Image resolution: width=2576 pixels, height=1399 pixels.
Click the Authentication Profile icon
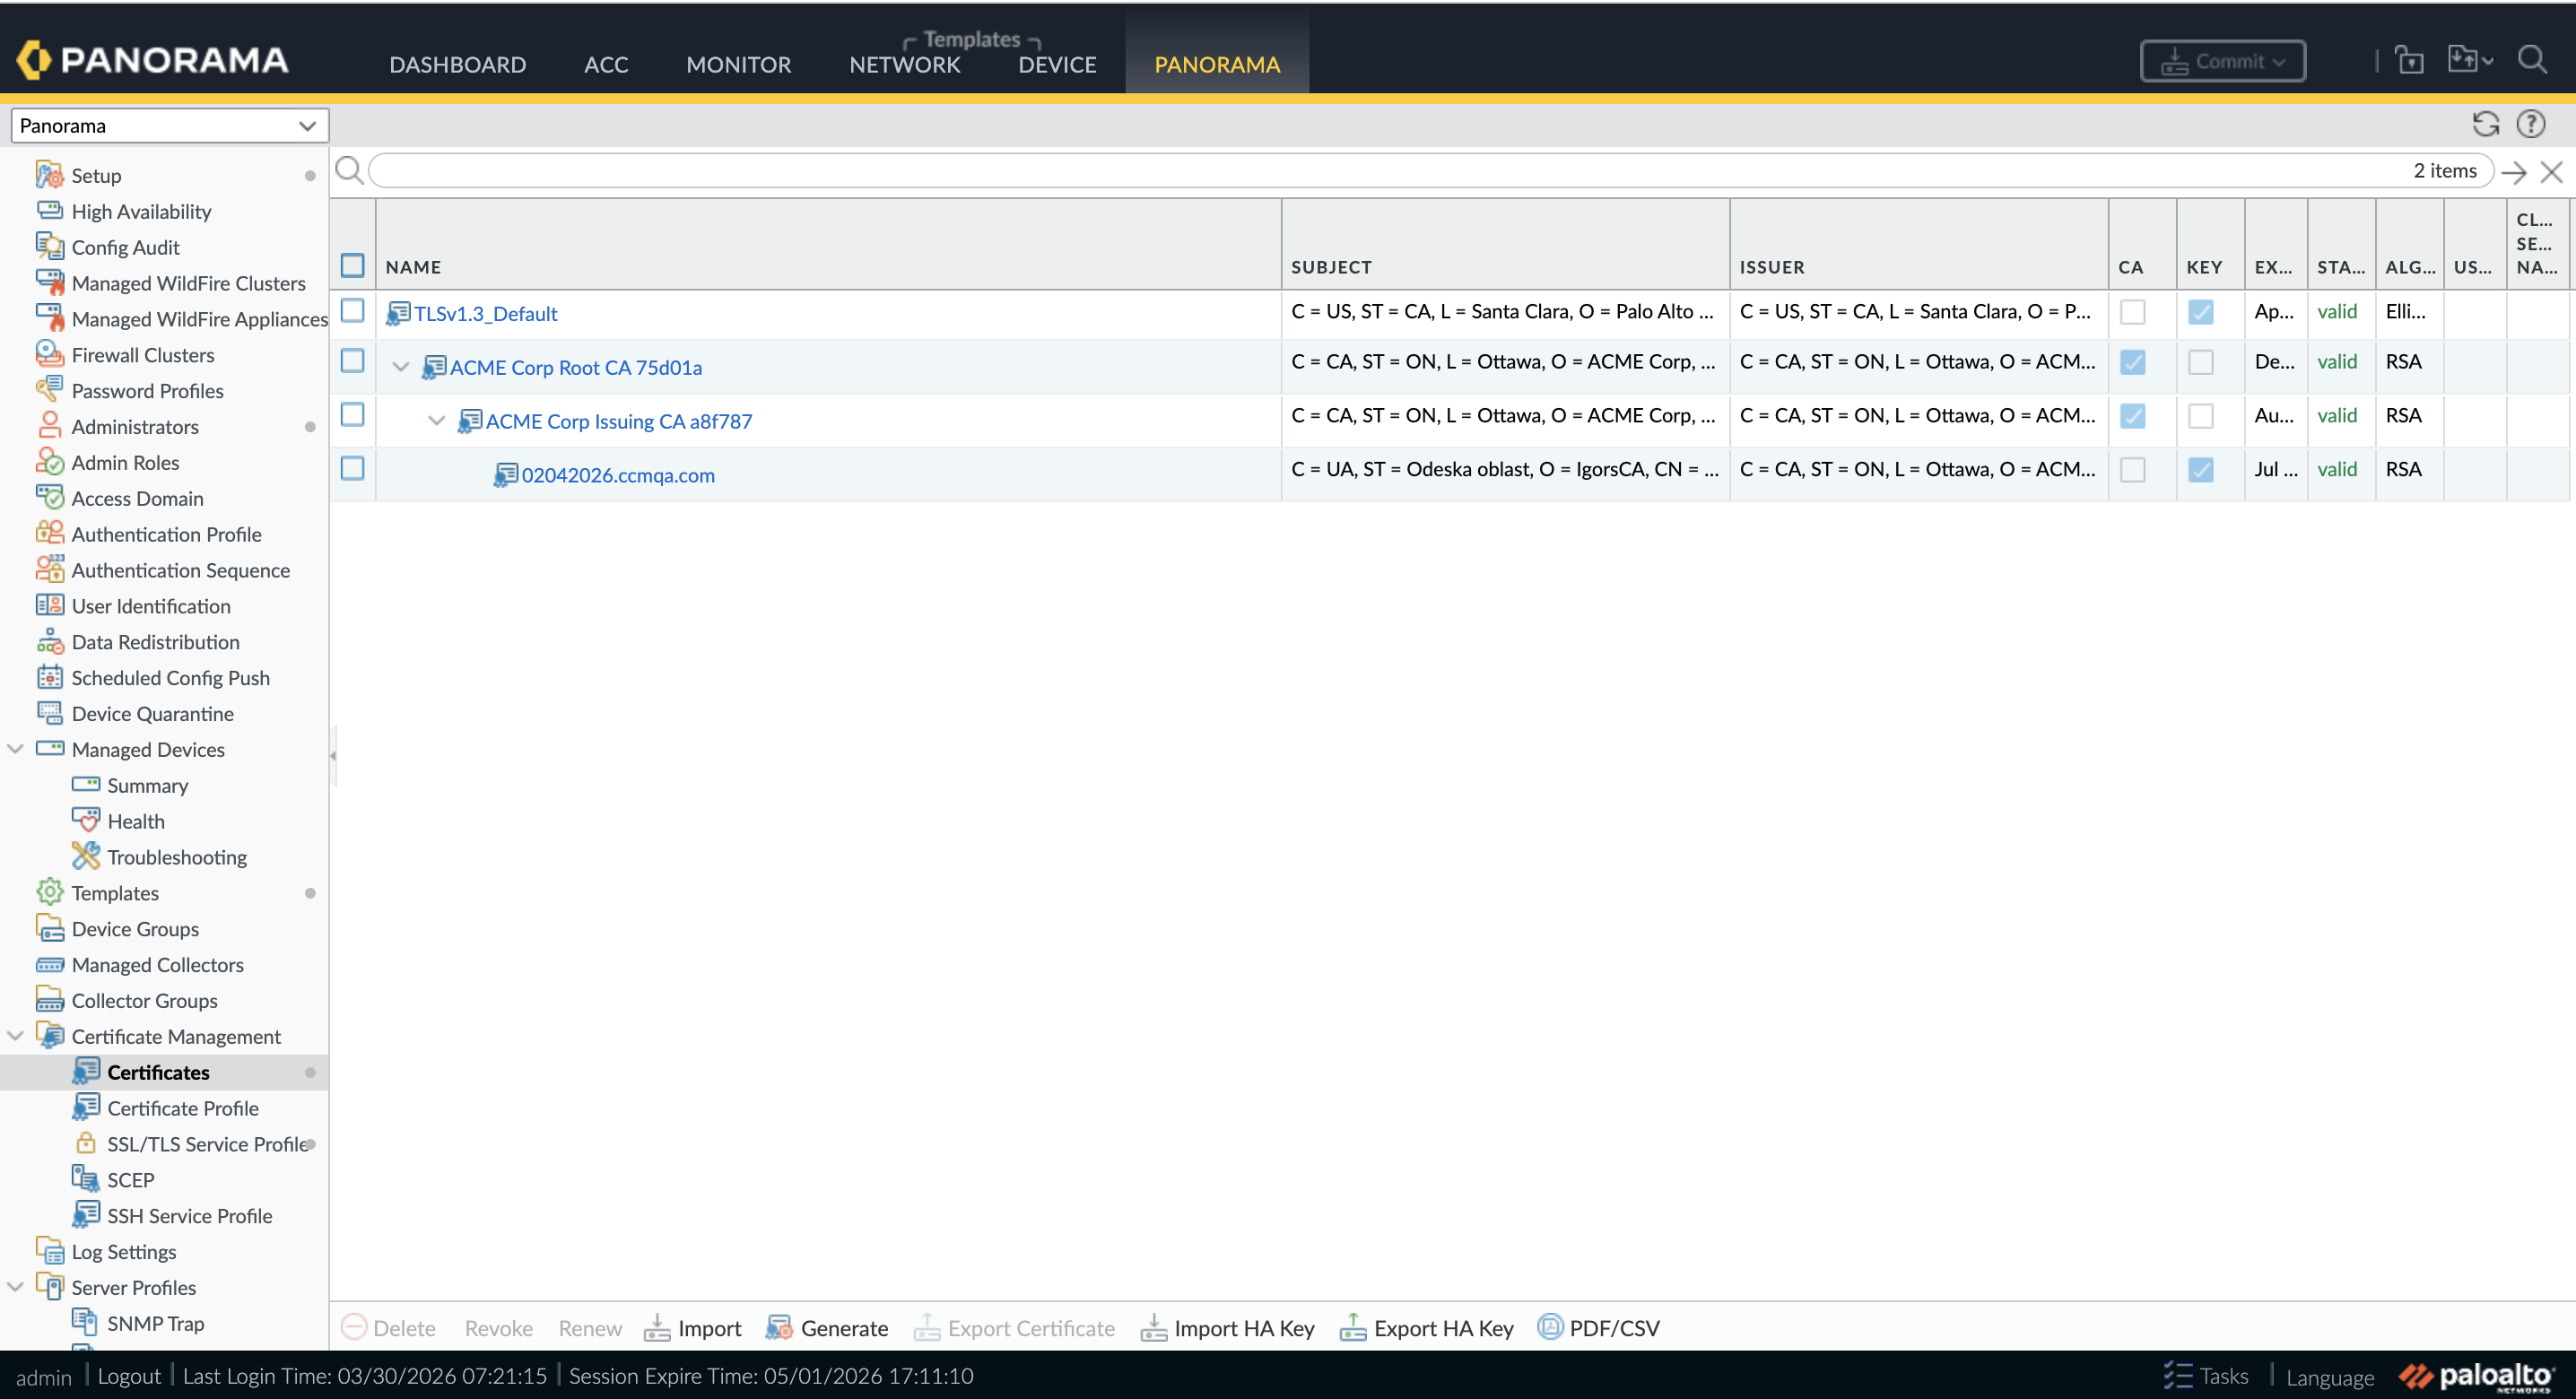(x=50, y=533)
